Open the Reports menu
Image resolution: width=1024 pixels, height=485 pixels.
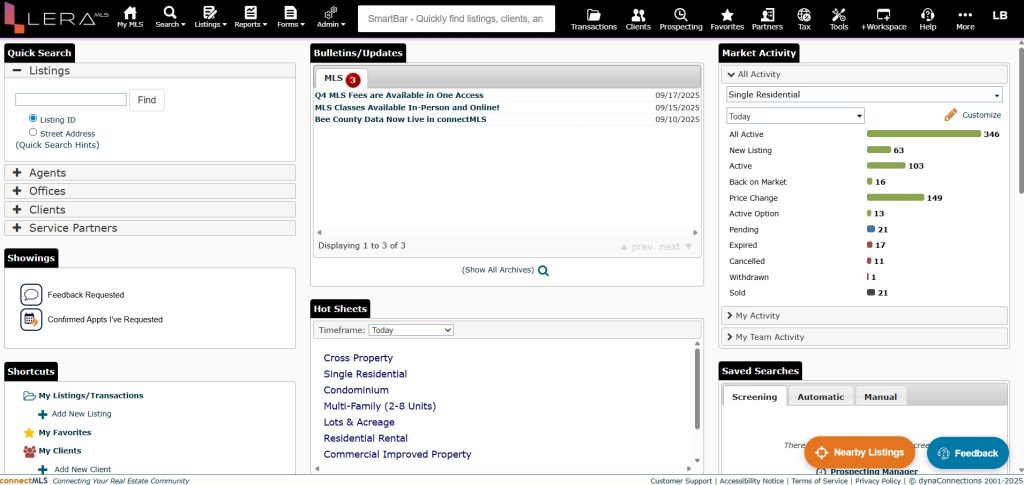click(249, 18)
